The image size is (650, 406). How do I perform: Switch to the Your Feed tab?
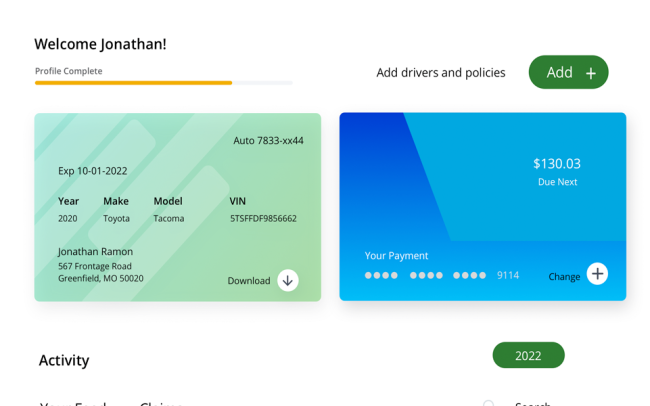coord(73,403)
